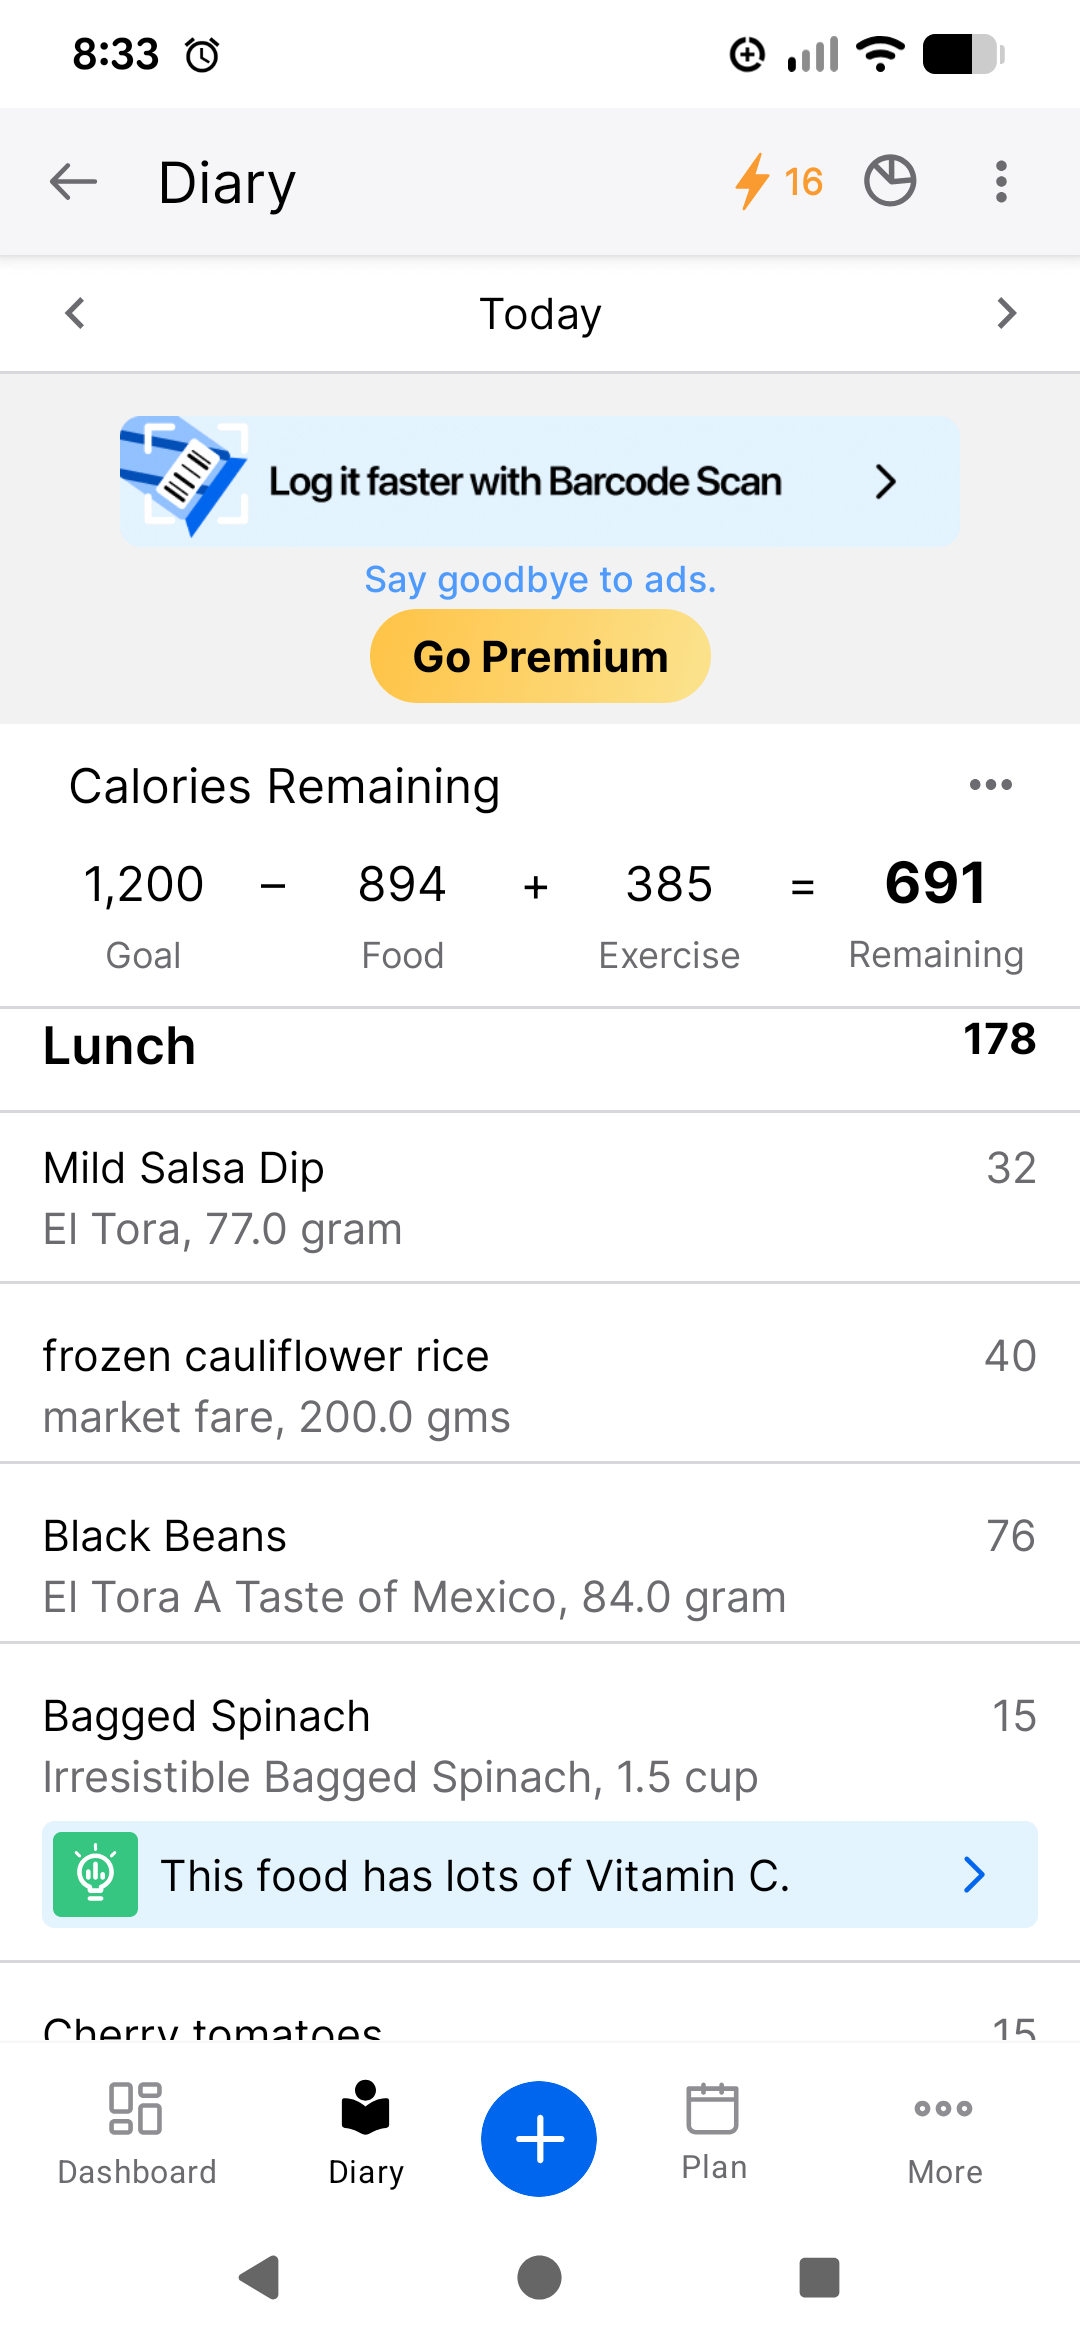Viewport: 1080px width, 2340px height.
Task: Open the nutrition pie chart icon
Action: coord(890,182)
